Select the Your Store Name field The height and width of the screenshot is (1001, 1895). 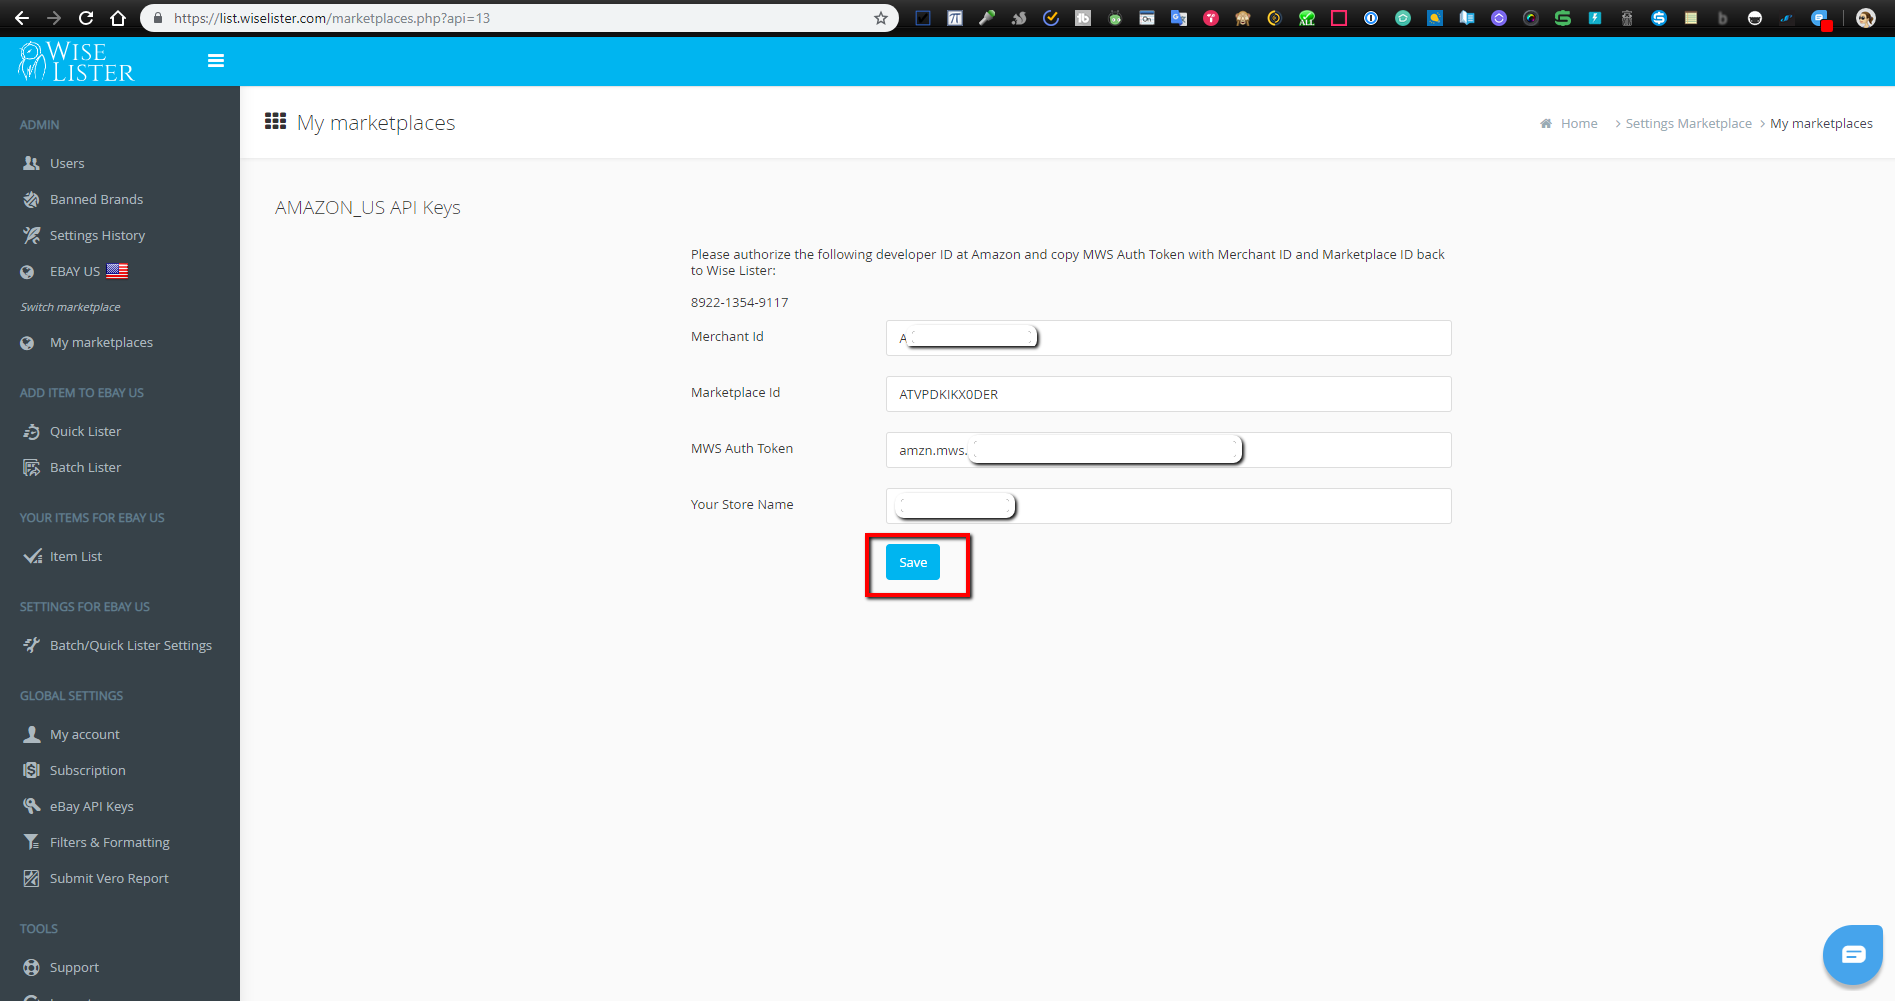coord(1168,506)
